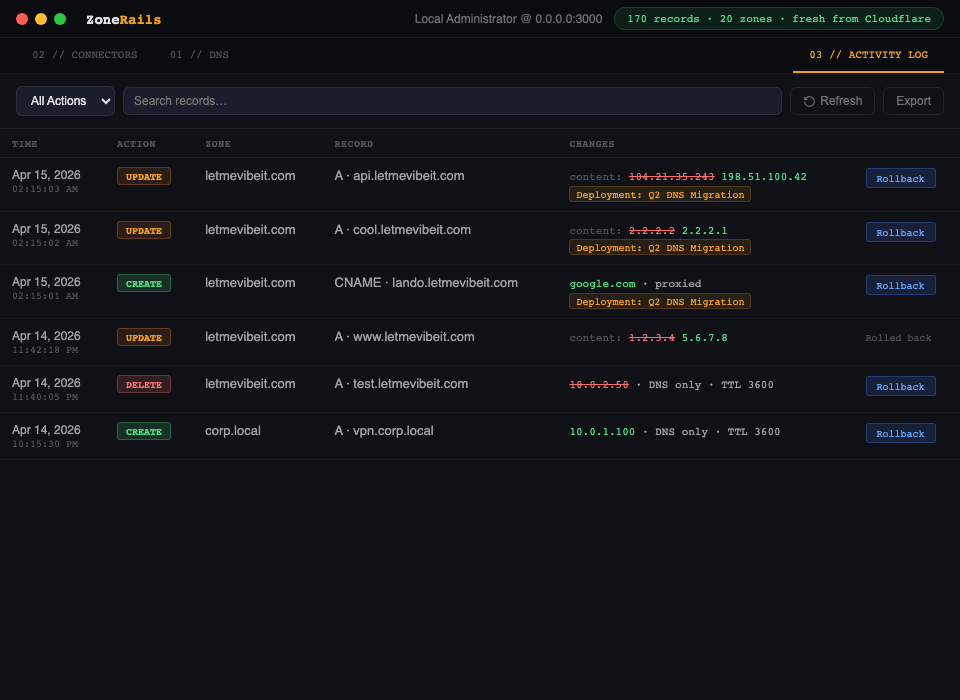The width and height of the screenshot is (960, 700).
Task: Open the 01 // DNS tab
Action: [x=199, y=55]
